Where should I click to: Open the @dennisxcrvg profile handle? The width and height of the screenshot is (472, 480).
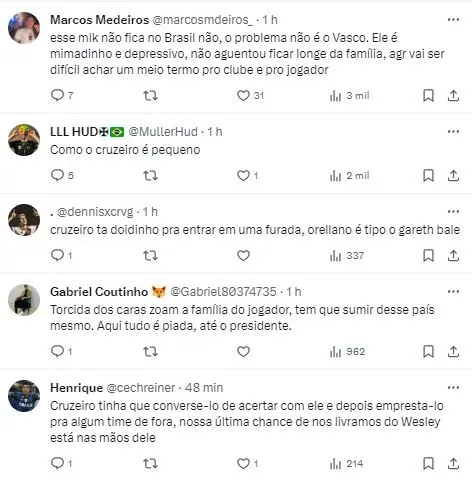[95, 212]
